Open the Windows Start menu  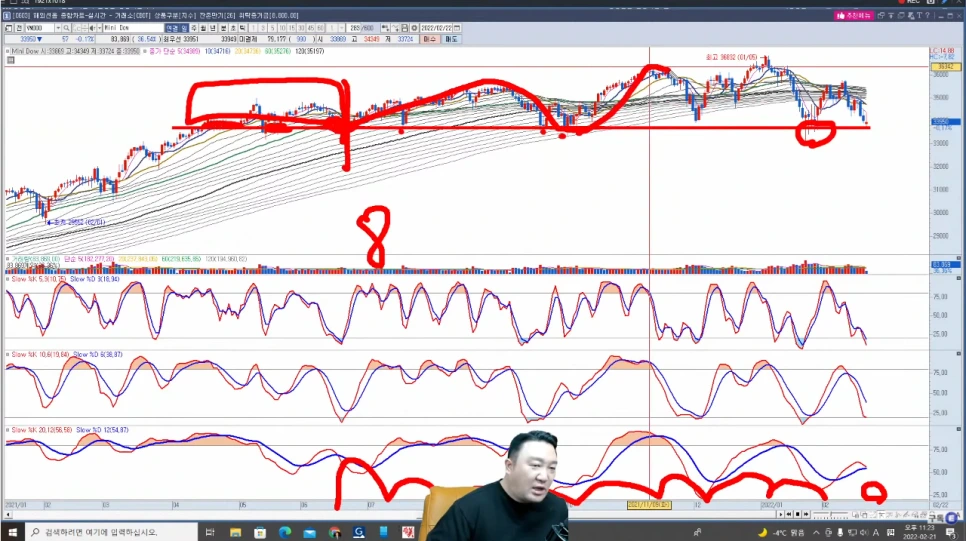[12, 532]
